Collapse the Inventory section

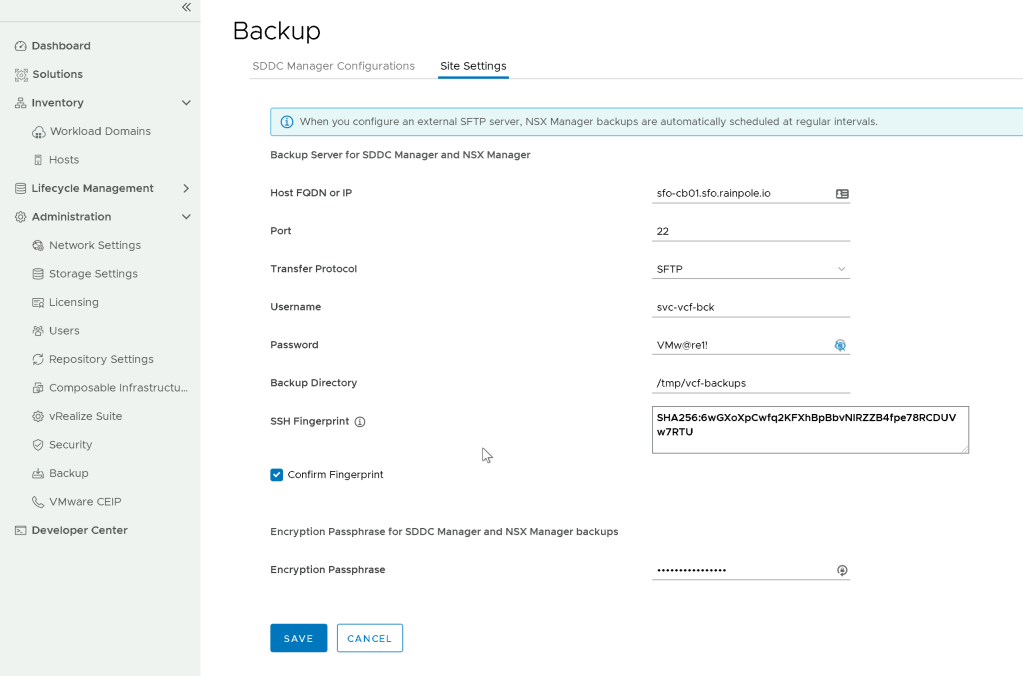(186, 103)
